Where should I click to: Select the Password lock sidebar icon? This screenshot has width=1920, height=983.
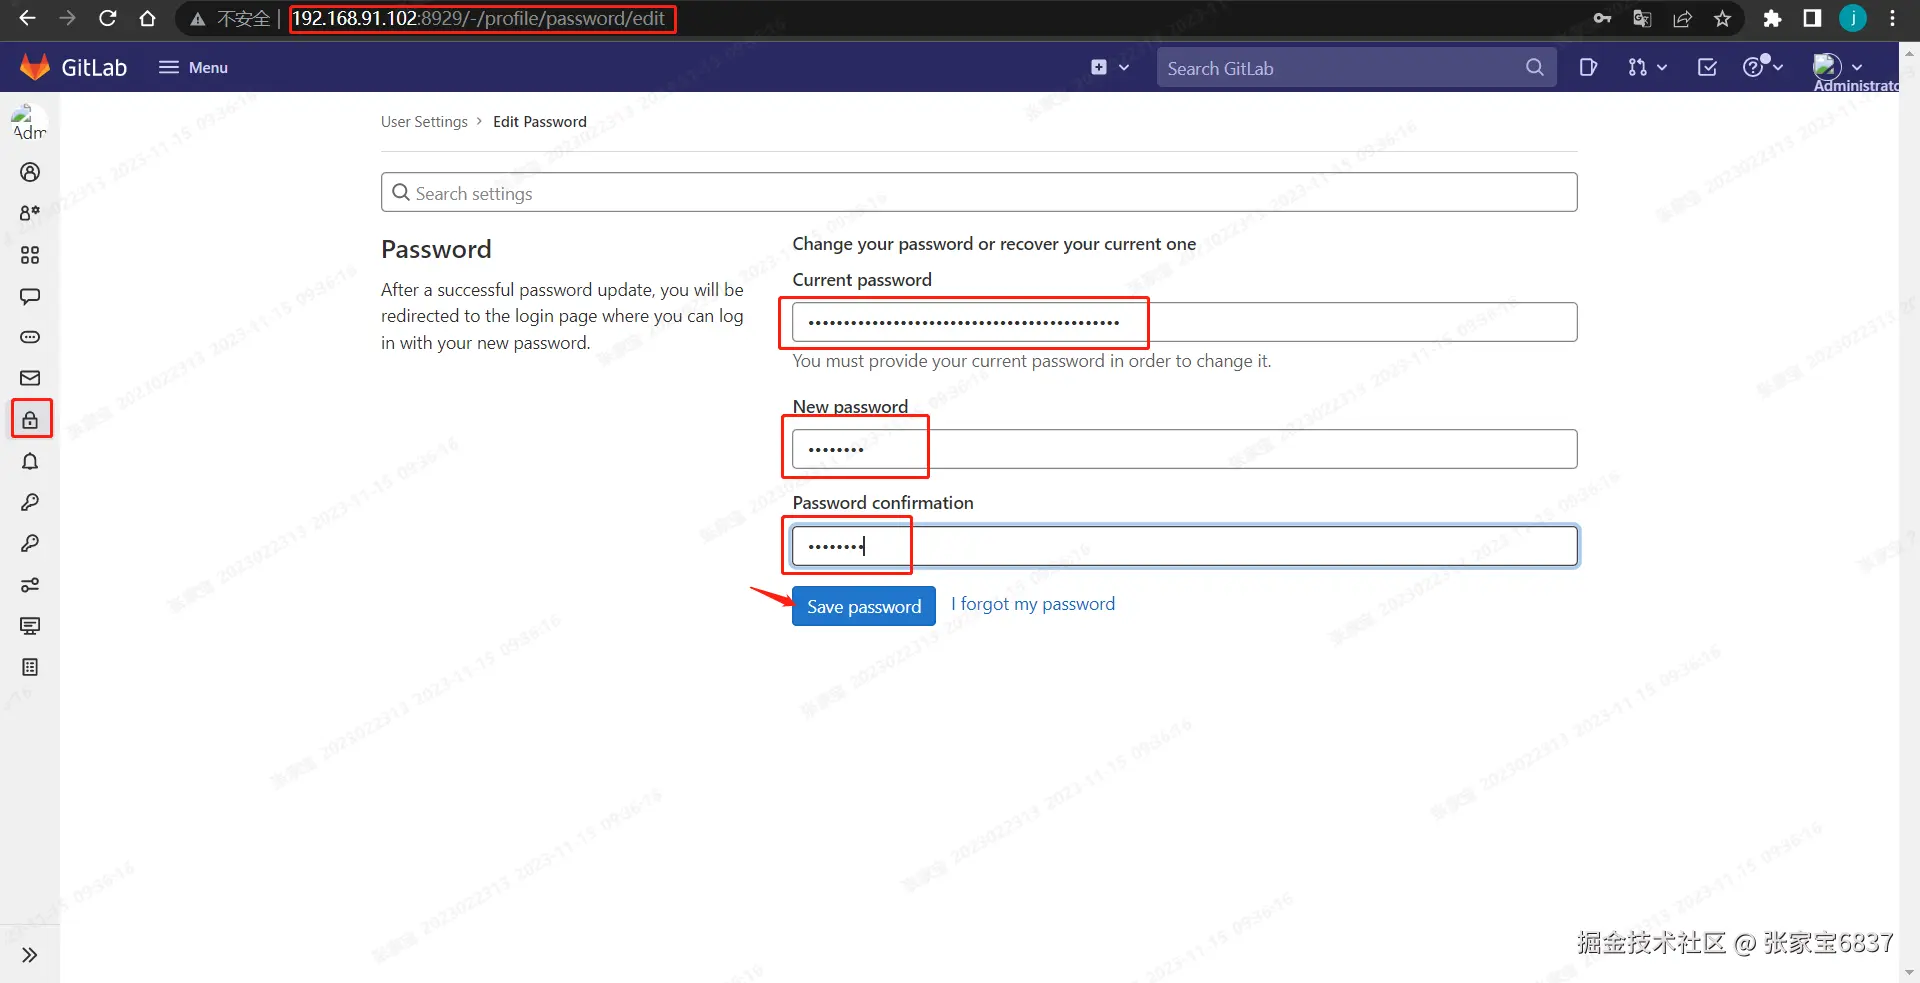point(30,420)
